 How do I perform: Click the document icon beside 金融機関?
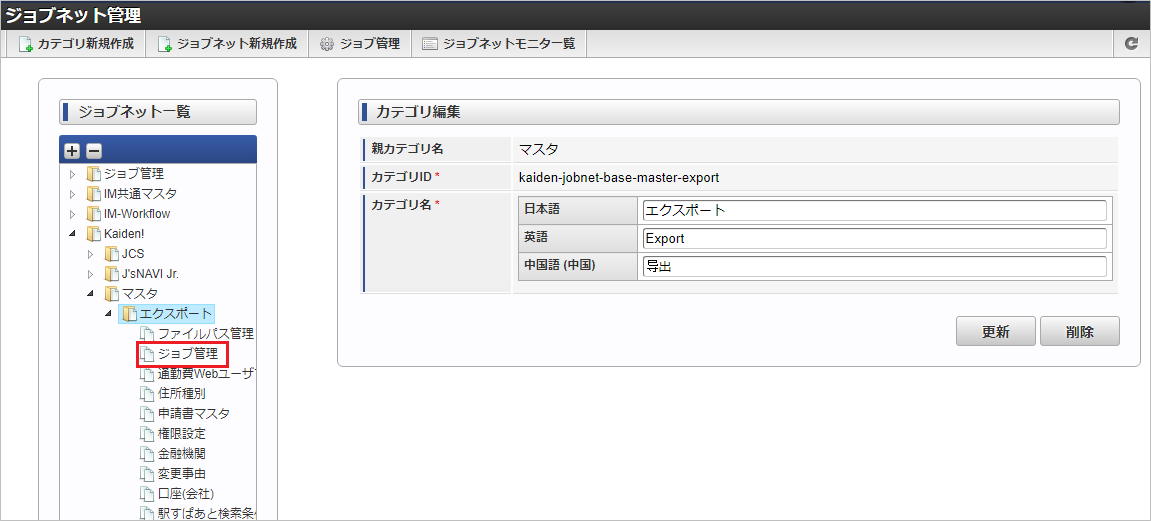[147, 453]
